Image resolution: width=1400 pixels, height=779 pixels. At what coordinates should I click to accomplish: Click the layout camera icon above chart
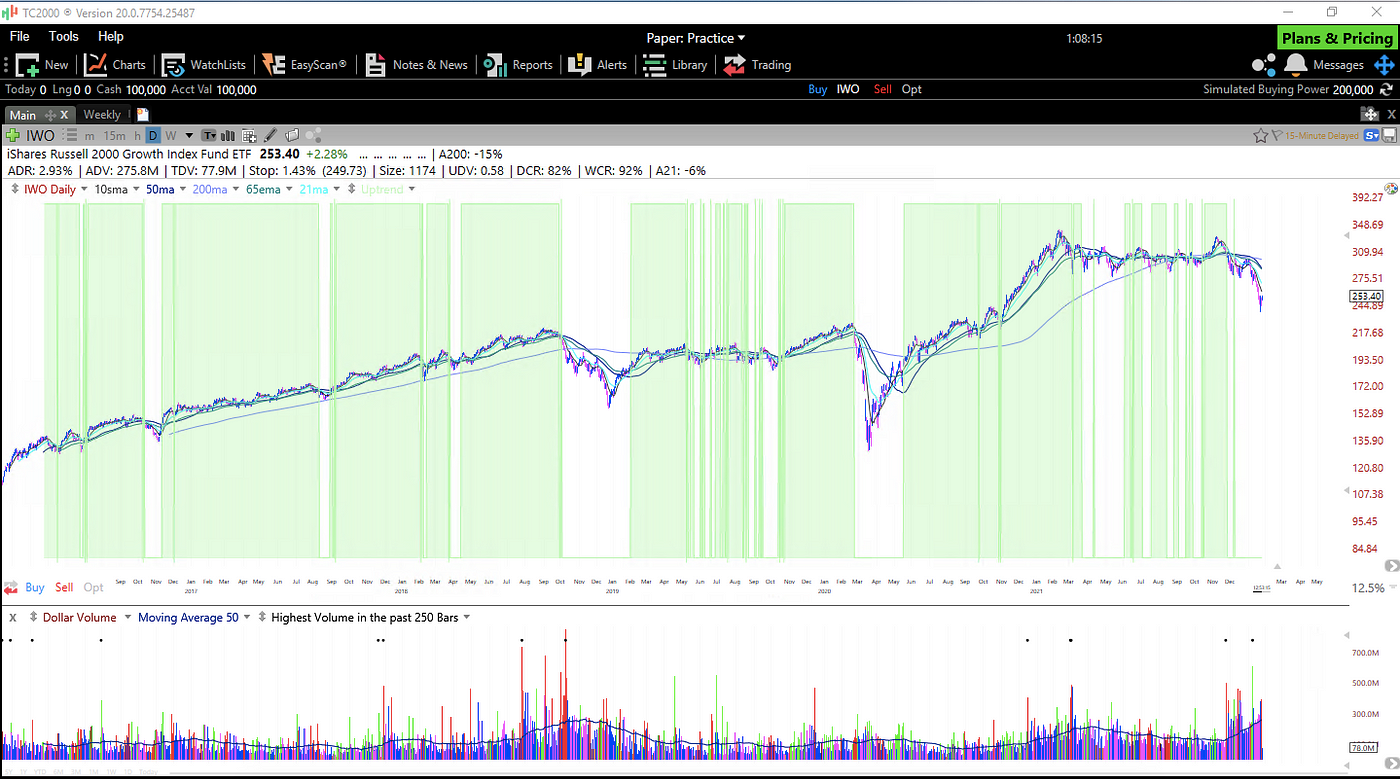click(x=1369, y=114)
